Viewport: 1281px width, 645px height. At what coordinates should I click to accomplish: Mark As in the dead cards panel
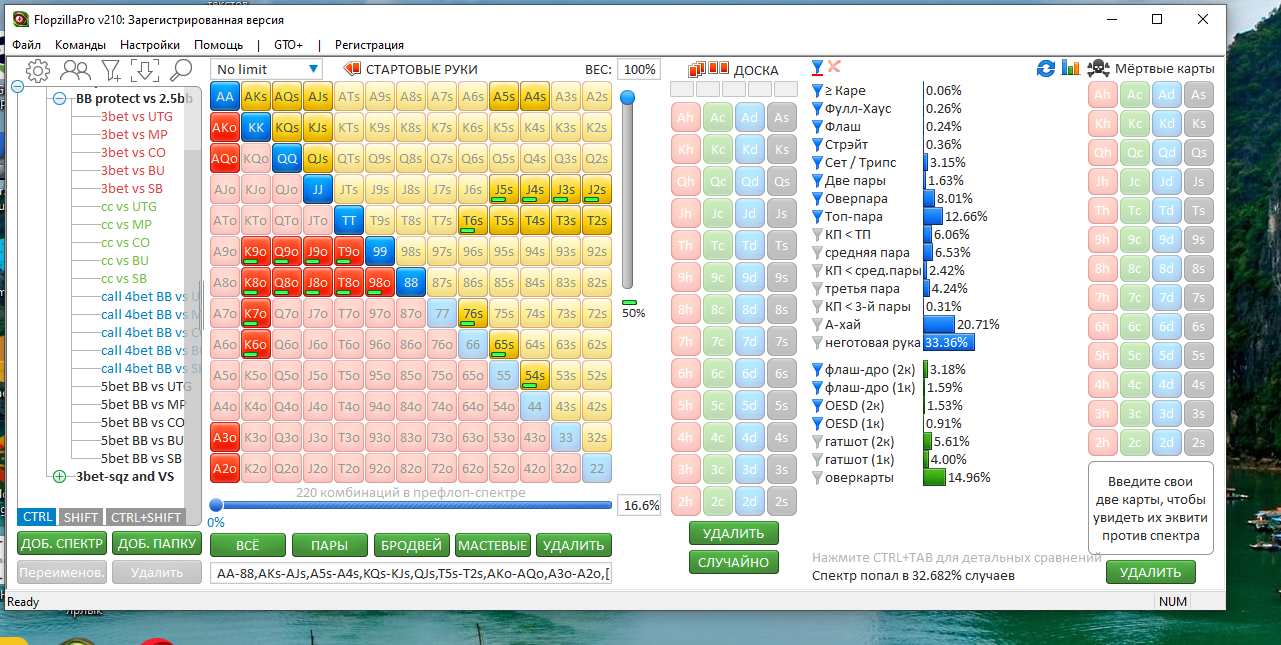(1199, 96)
